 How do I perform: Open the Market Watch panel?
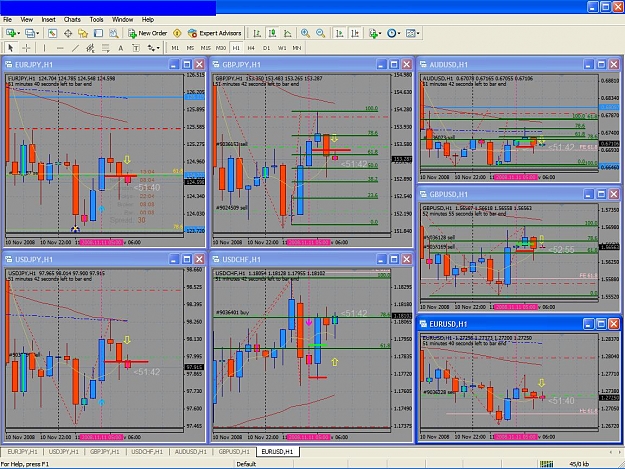point(53,33)
